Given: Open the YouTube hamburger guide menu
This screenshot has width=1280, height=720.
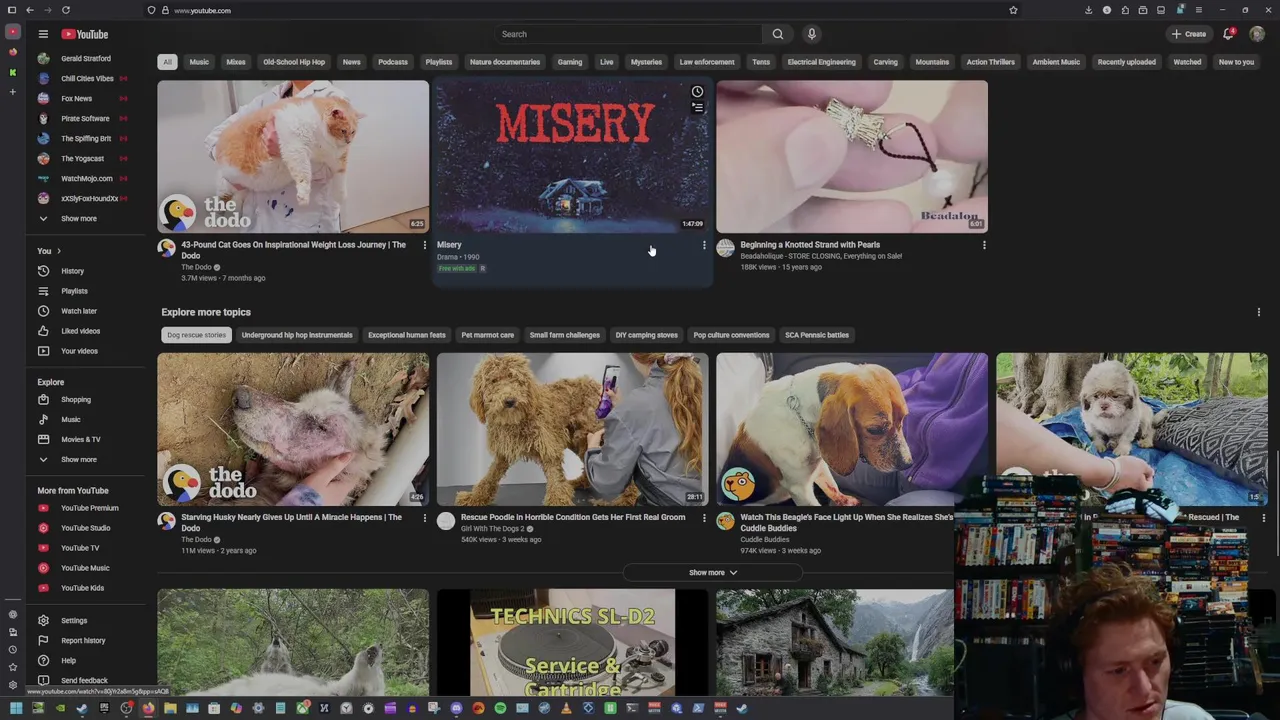Looking at the screenshot, I should [x=43, y=34].
